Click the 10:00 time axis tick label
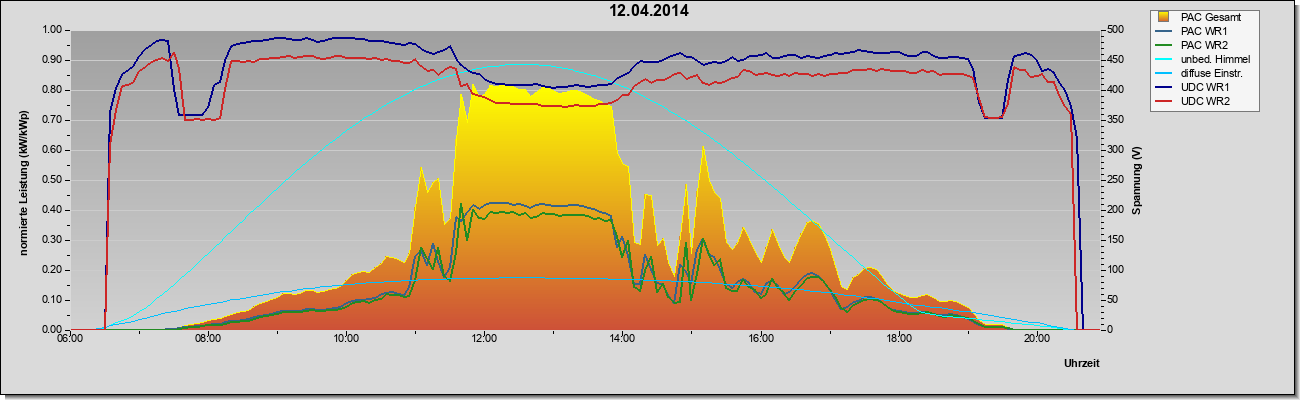 click(x=346, y=338)
